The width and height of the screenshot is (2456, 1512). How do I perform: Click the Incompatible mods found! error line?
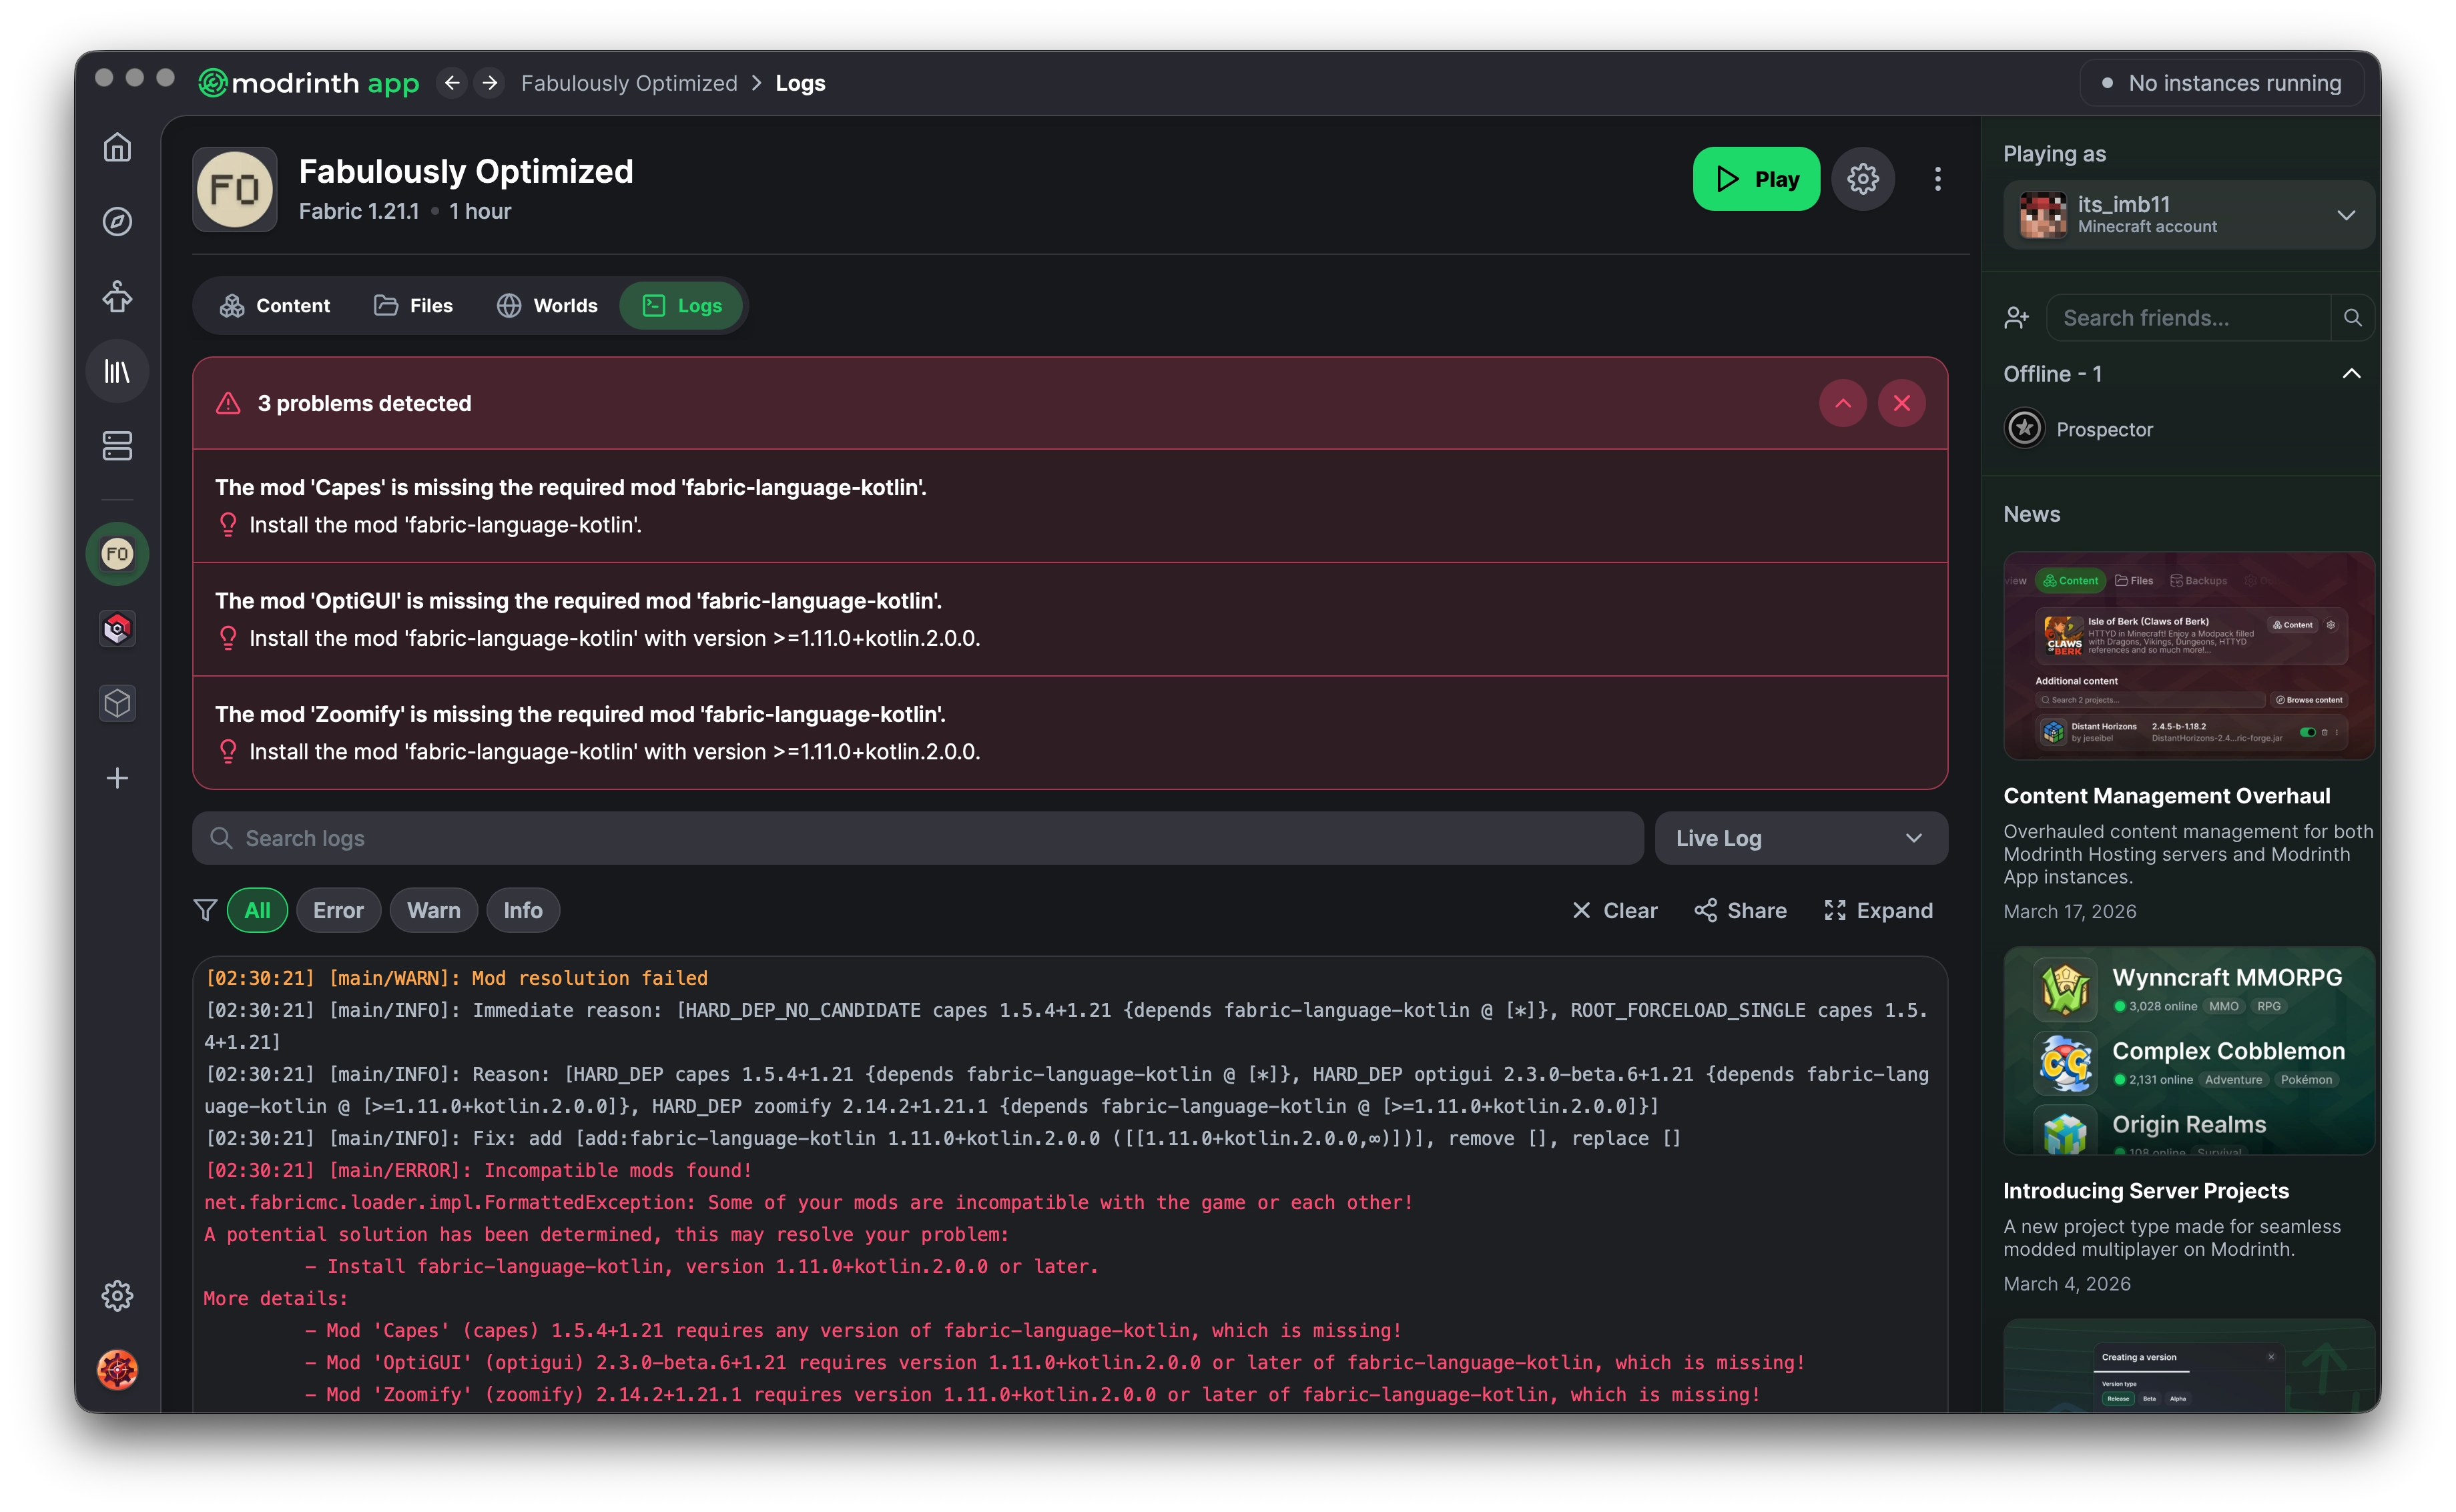pyautogui.click(x=479, y=1170)
